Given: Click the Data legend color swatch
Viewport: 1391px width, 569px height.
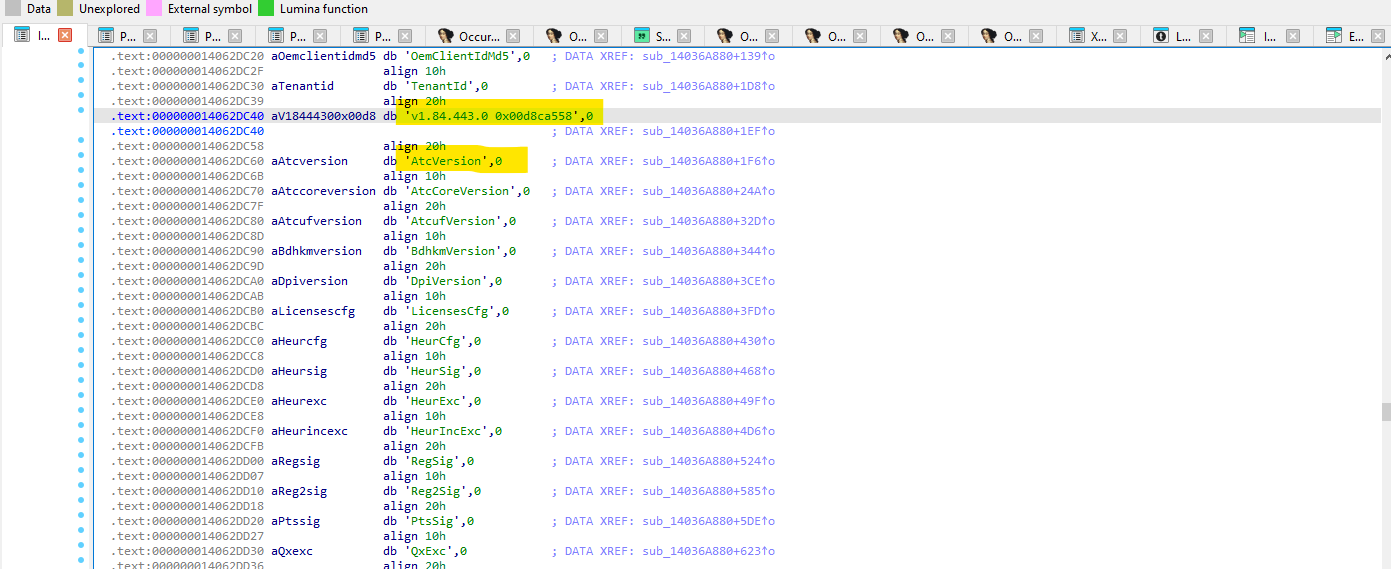Looking at the screenshot, I should click(13, 8).
